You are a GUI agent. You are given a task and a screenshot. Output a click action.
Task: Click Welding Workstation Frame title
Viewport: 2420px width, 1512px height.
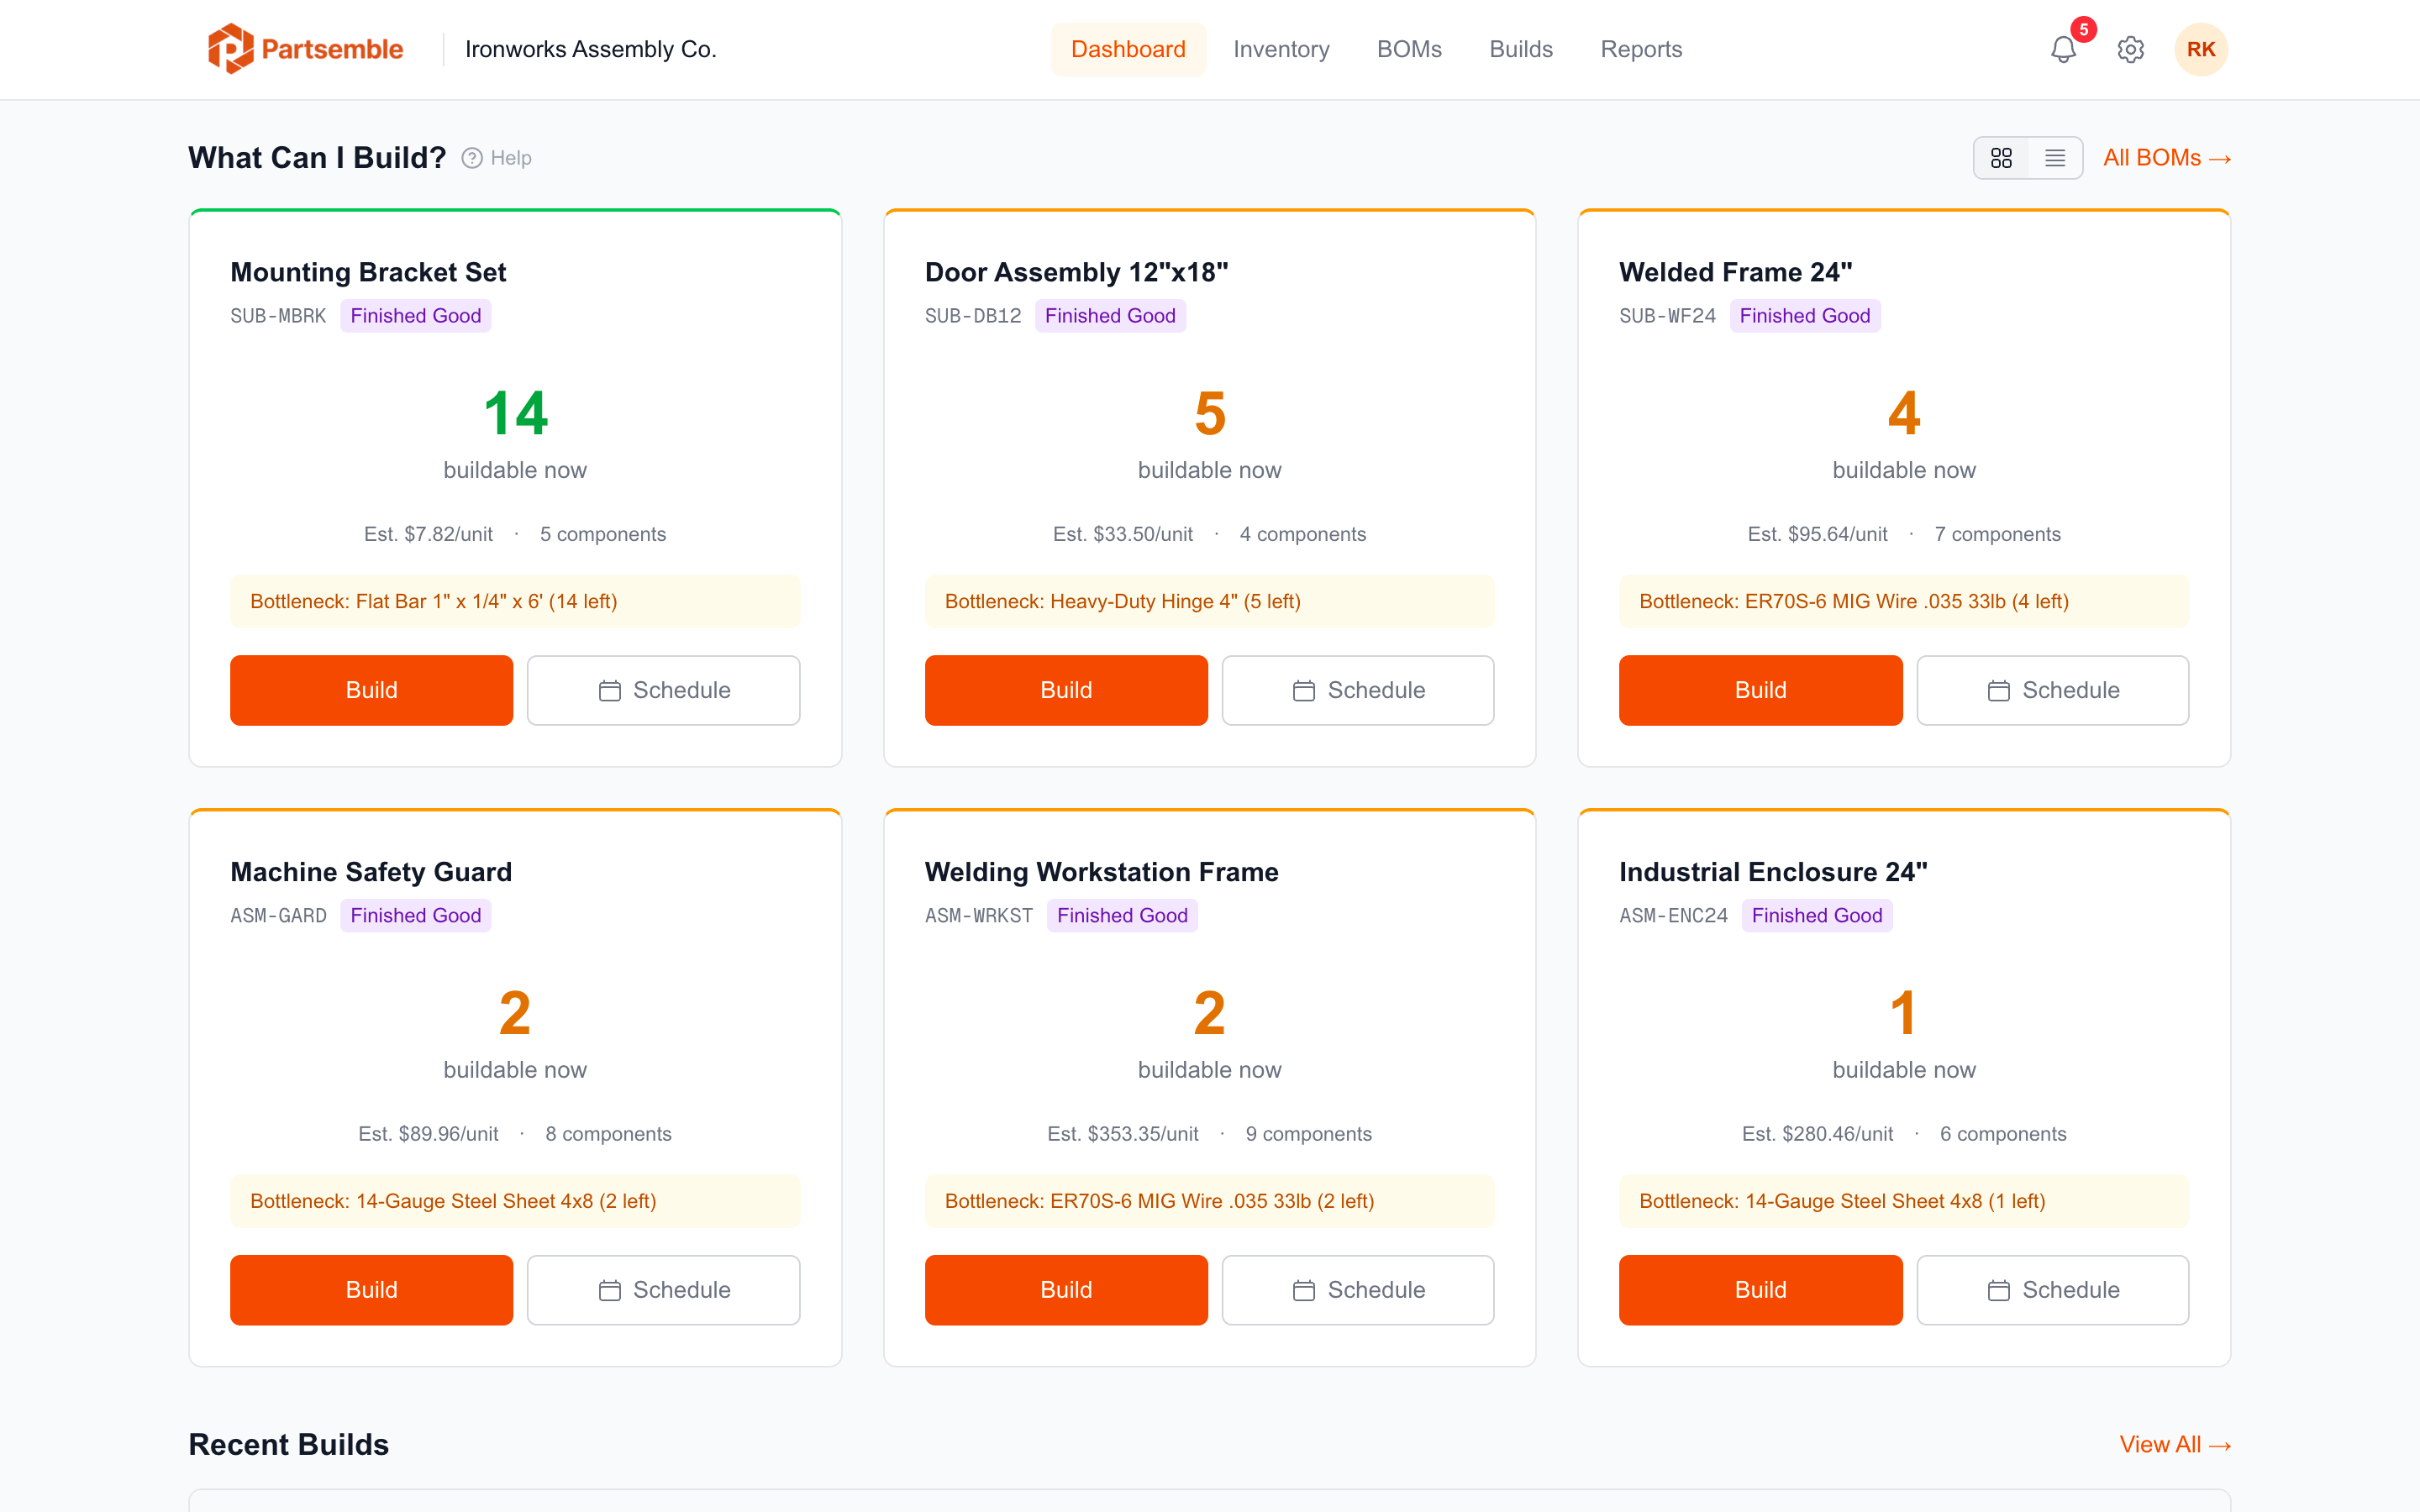[x=1101, y=872]
